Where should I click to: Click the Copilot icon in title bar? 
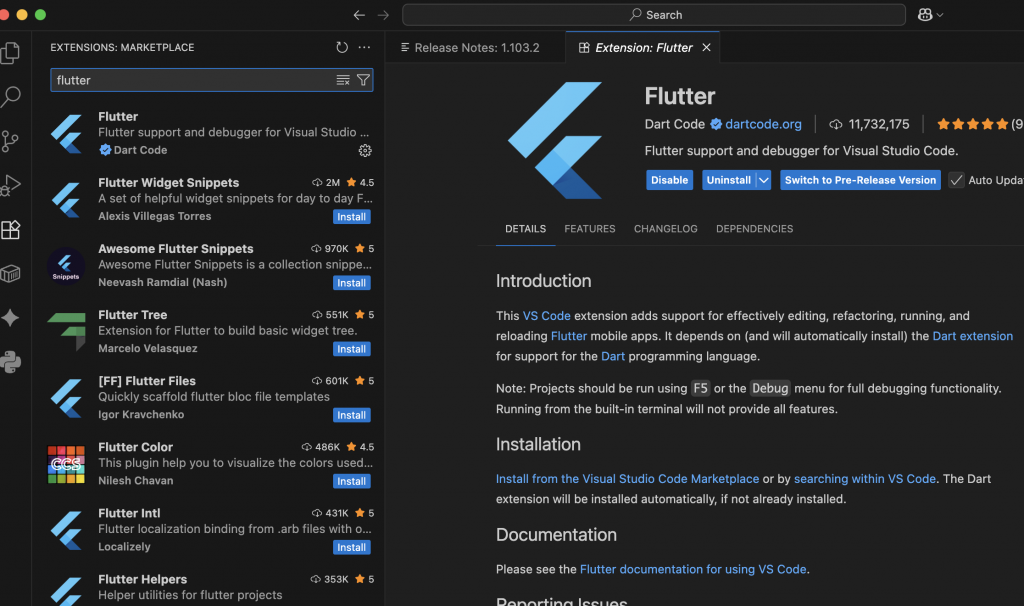925,15
